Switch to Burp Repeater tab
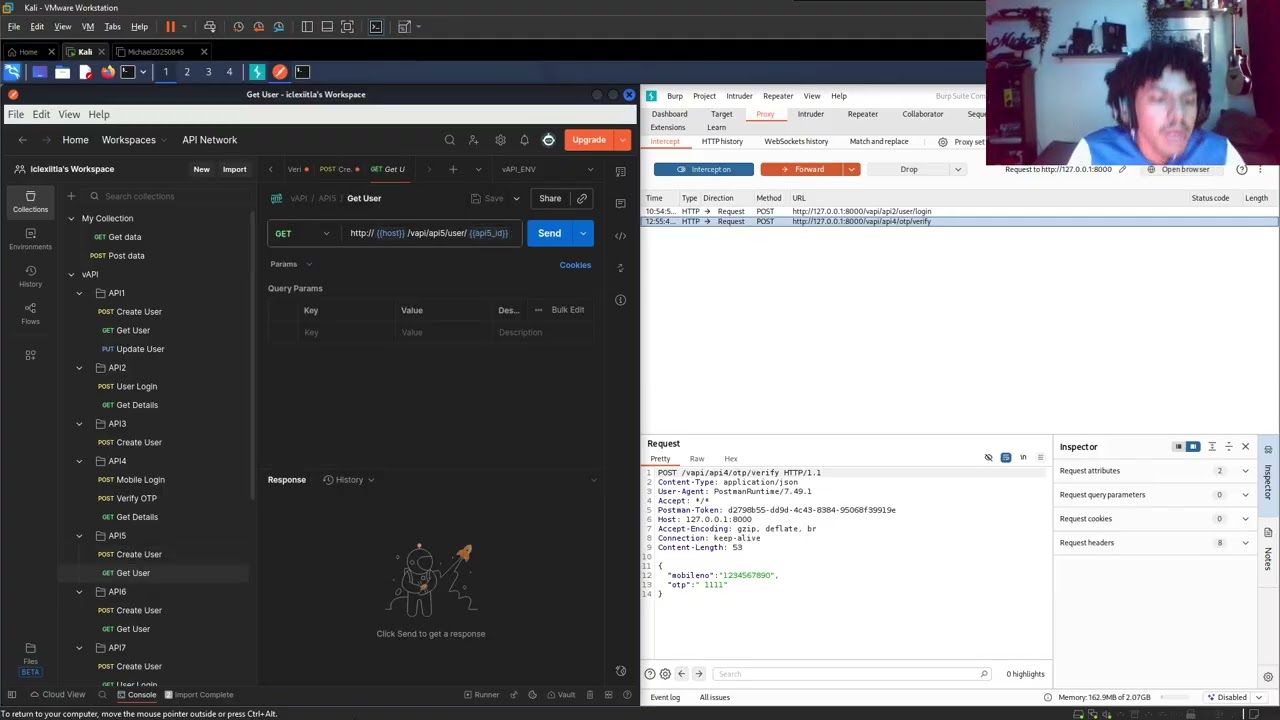Screen dimensions: 1280x720 pos(863,114)
